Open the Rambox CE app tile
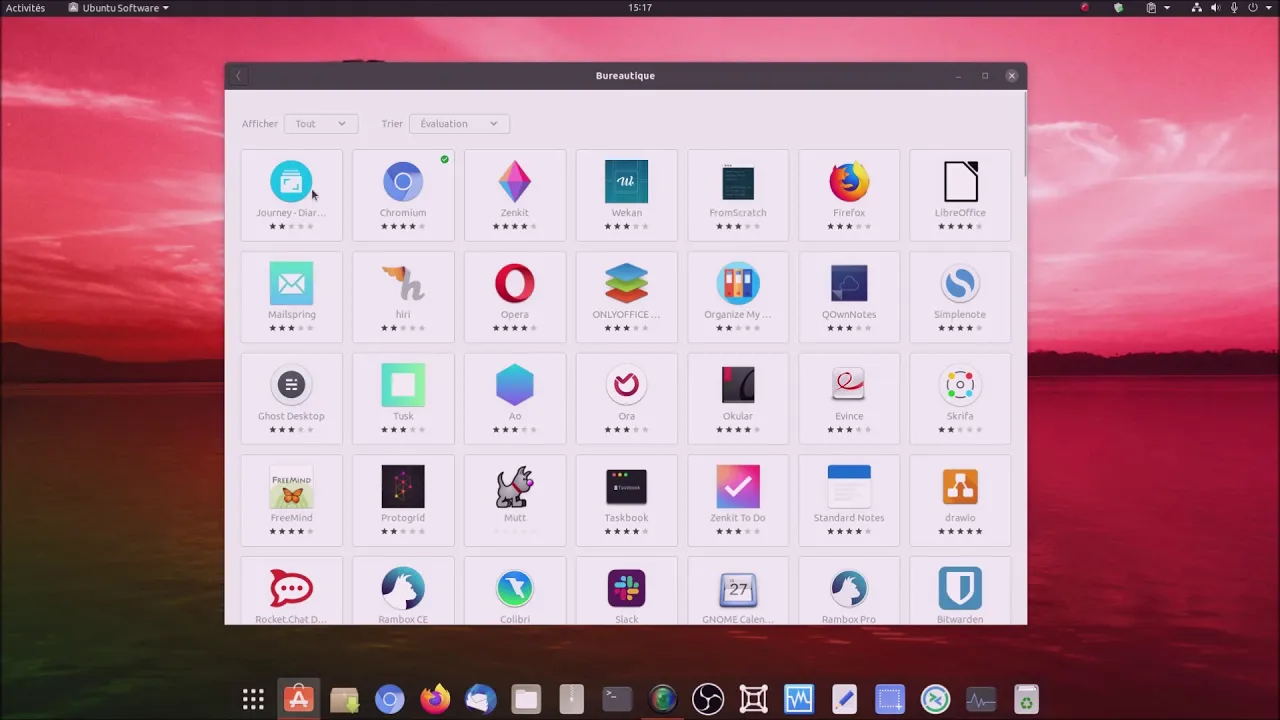 coord(403,591)
